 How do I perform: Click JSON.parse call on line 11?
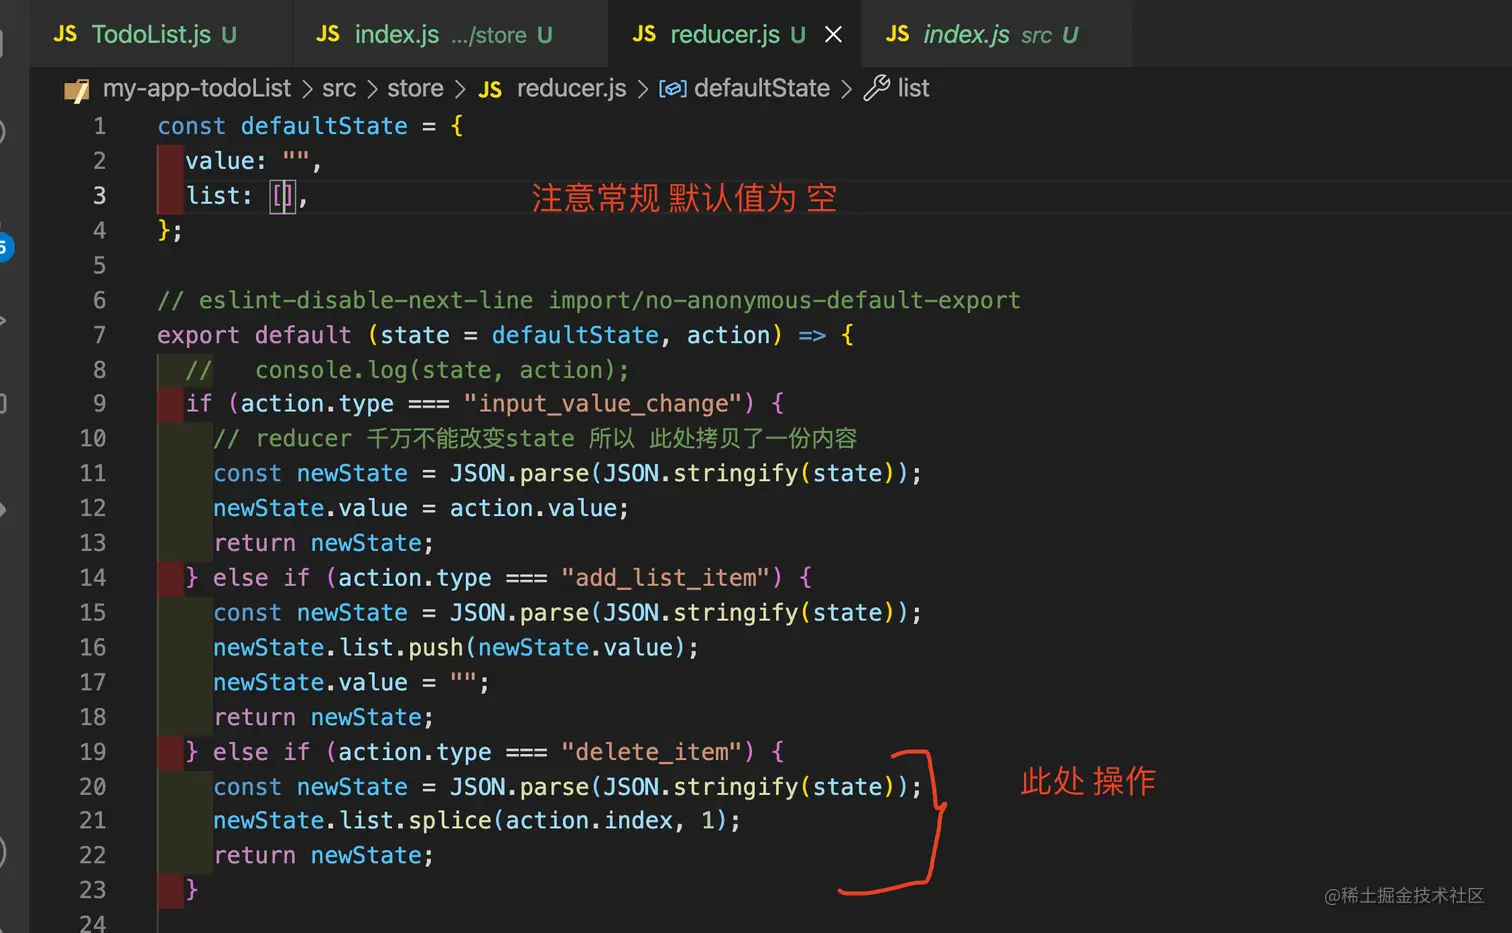[518, 474]
